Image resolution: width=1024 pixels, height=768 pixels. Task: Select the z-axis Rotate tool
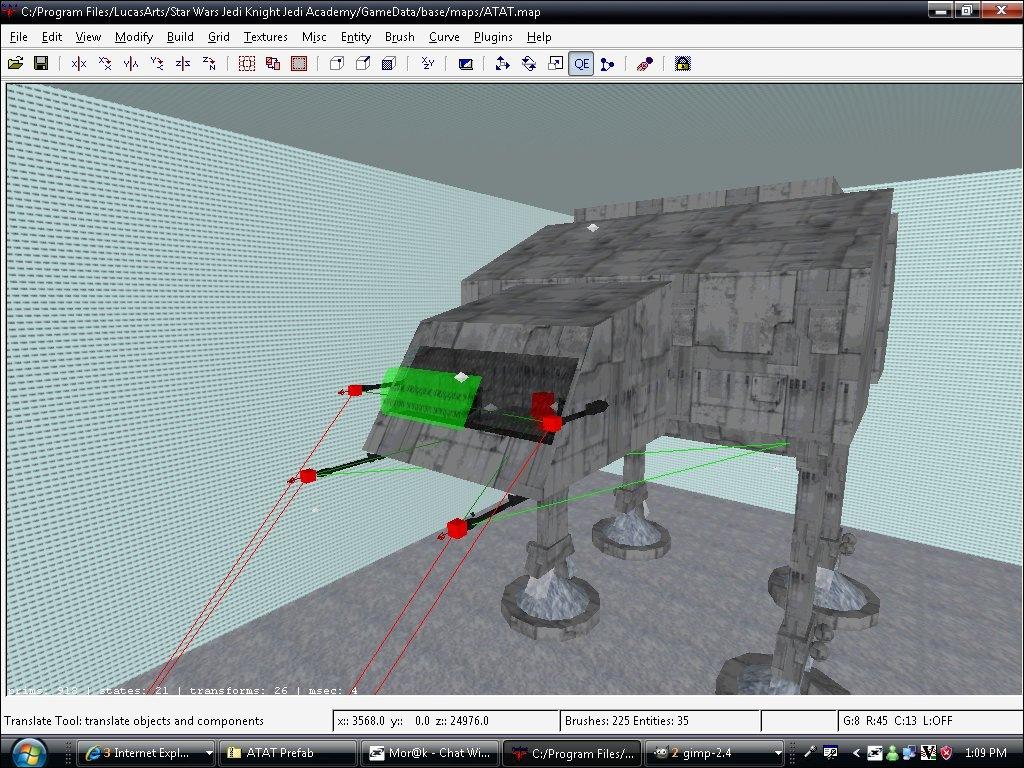pos(208,64)
